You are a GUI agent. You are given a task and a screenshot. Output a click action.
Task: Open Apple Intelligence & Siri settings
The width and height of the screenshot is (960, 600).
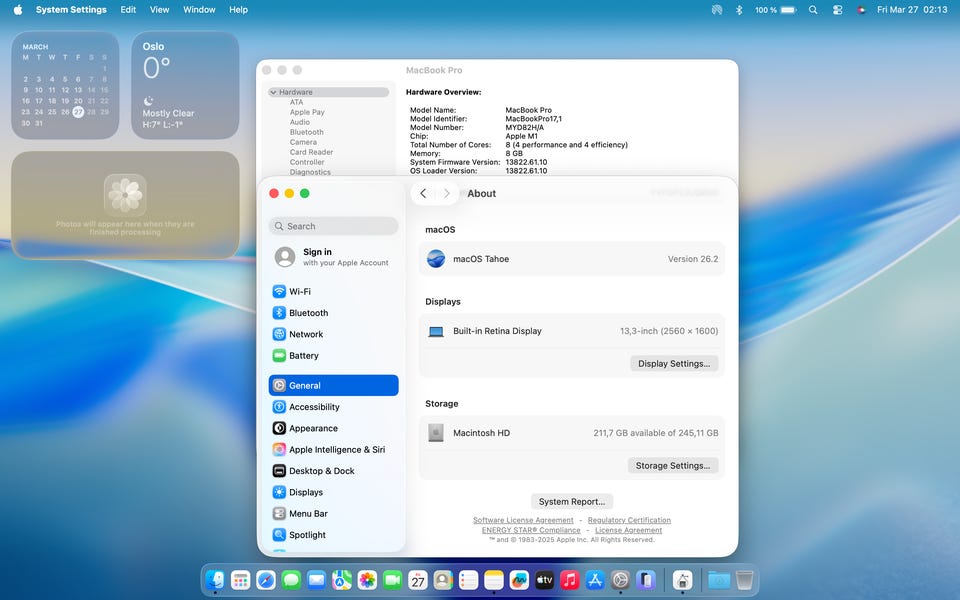click(336, 450)
